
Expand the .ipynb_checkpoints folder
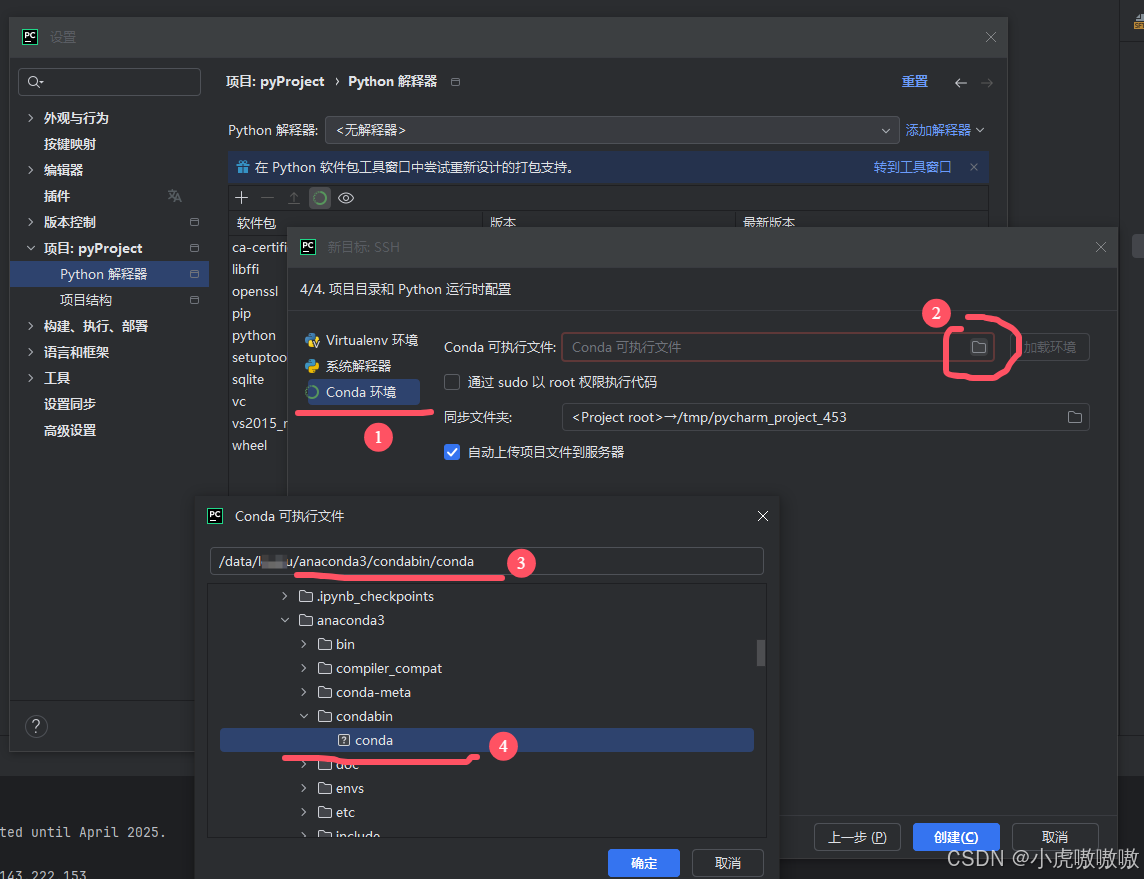click(x=285, y=596)
